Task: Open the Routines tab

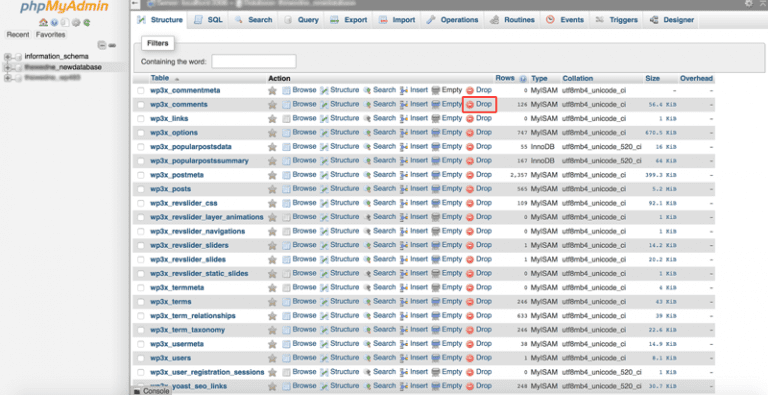Action: pos(512,20)
